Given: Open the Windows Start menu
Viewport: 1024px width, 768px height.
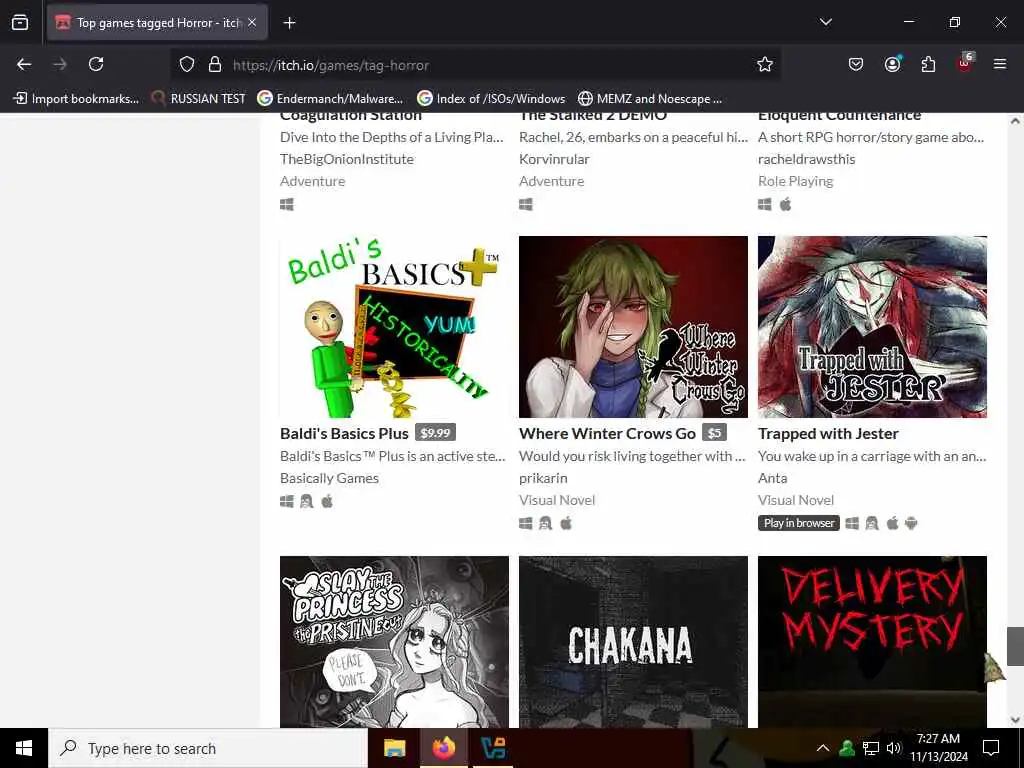Looking at the screenshot, I should coord(24,748).
